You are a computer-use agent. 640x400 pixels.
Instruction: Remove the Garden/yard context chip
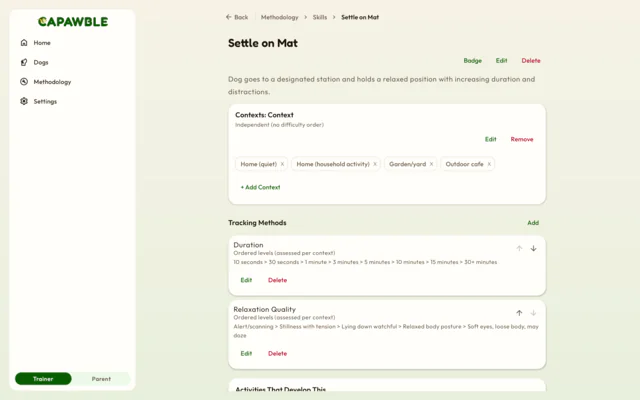click(x=431, y=164)
